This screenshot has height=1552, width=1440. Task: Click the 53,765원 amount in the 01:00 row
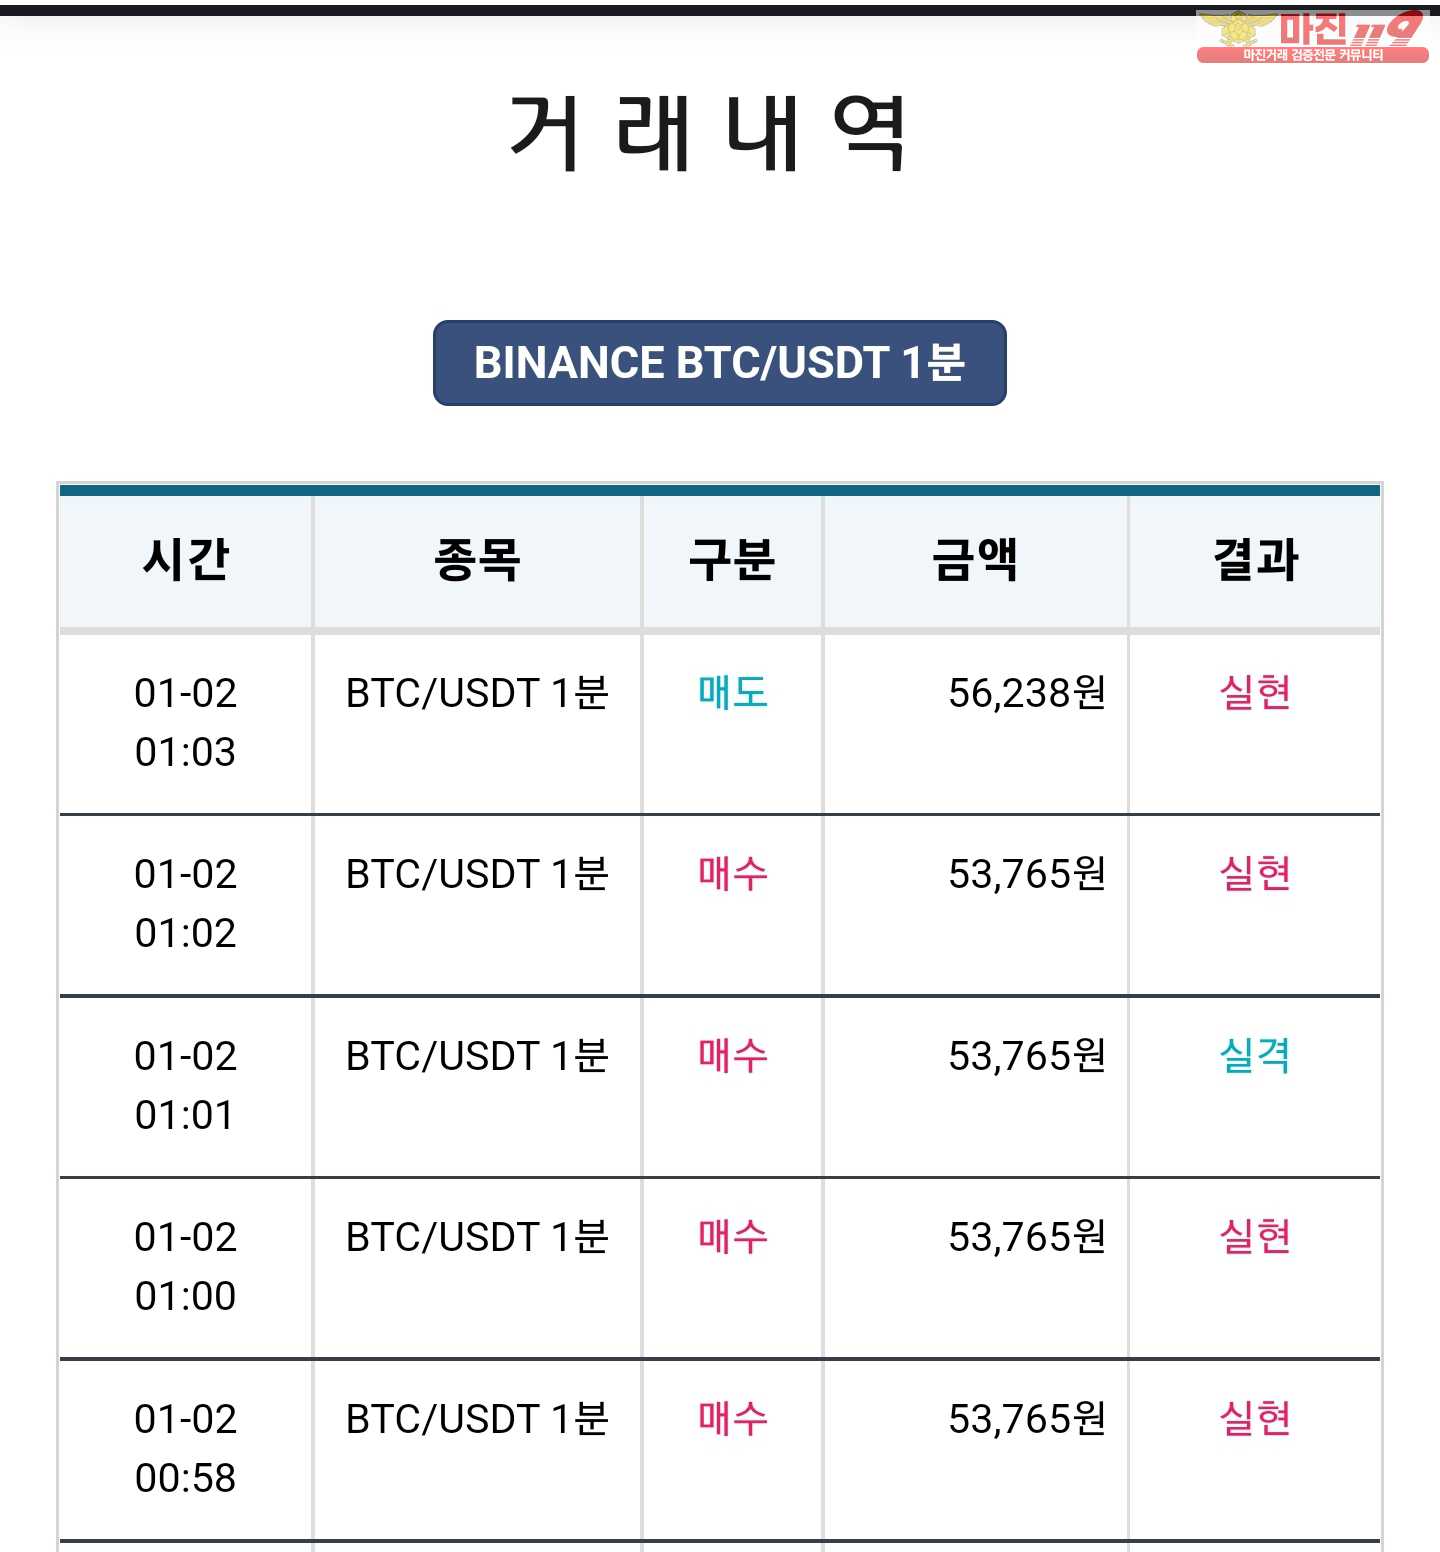tap(1027, 1237)
